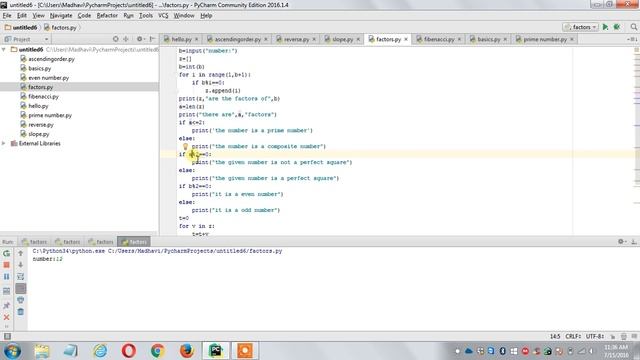The width and height of the screenshot is (640, 360).
Task: Click the restore layout icon in Run panel
Action: (x=7, y=291)
